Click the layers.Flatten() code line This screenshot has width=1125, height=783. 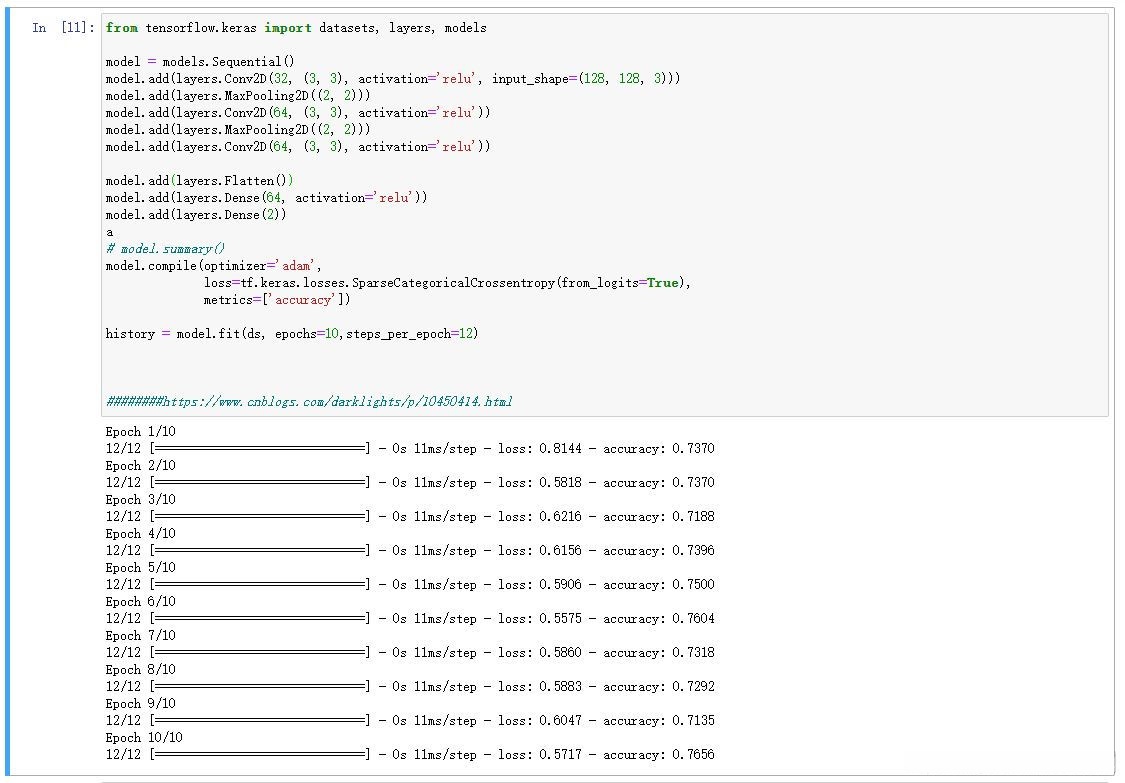[x=199, y=181]
